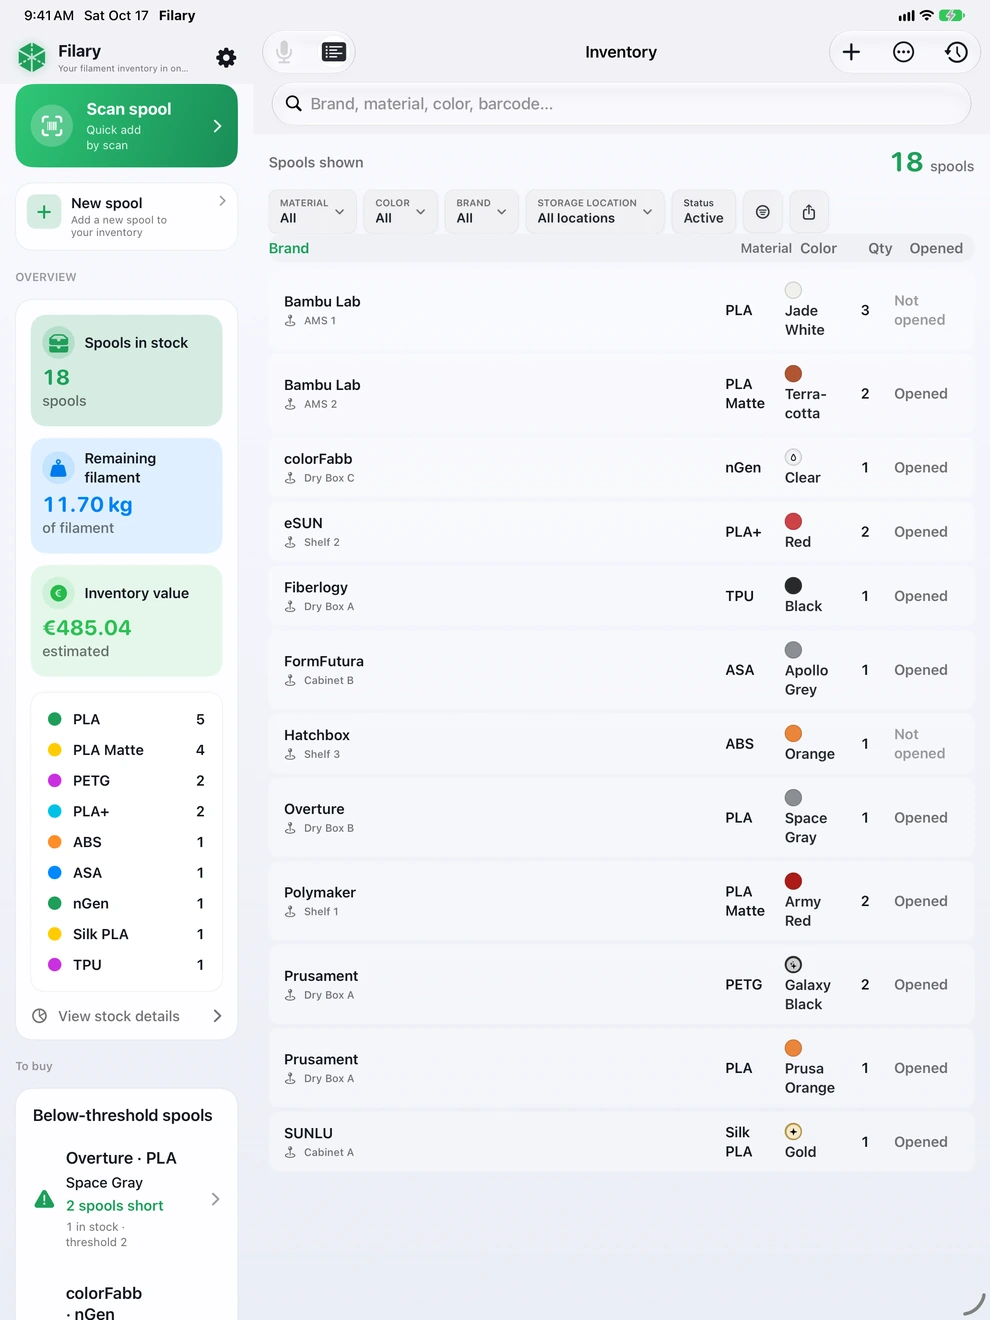
Task: Open the settings gear
Action: (x=226, y=58)
